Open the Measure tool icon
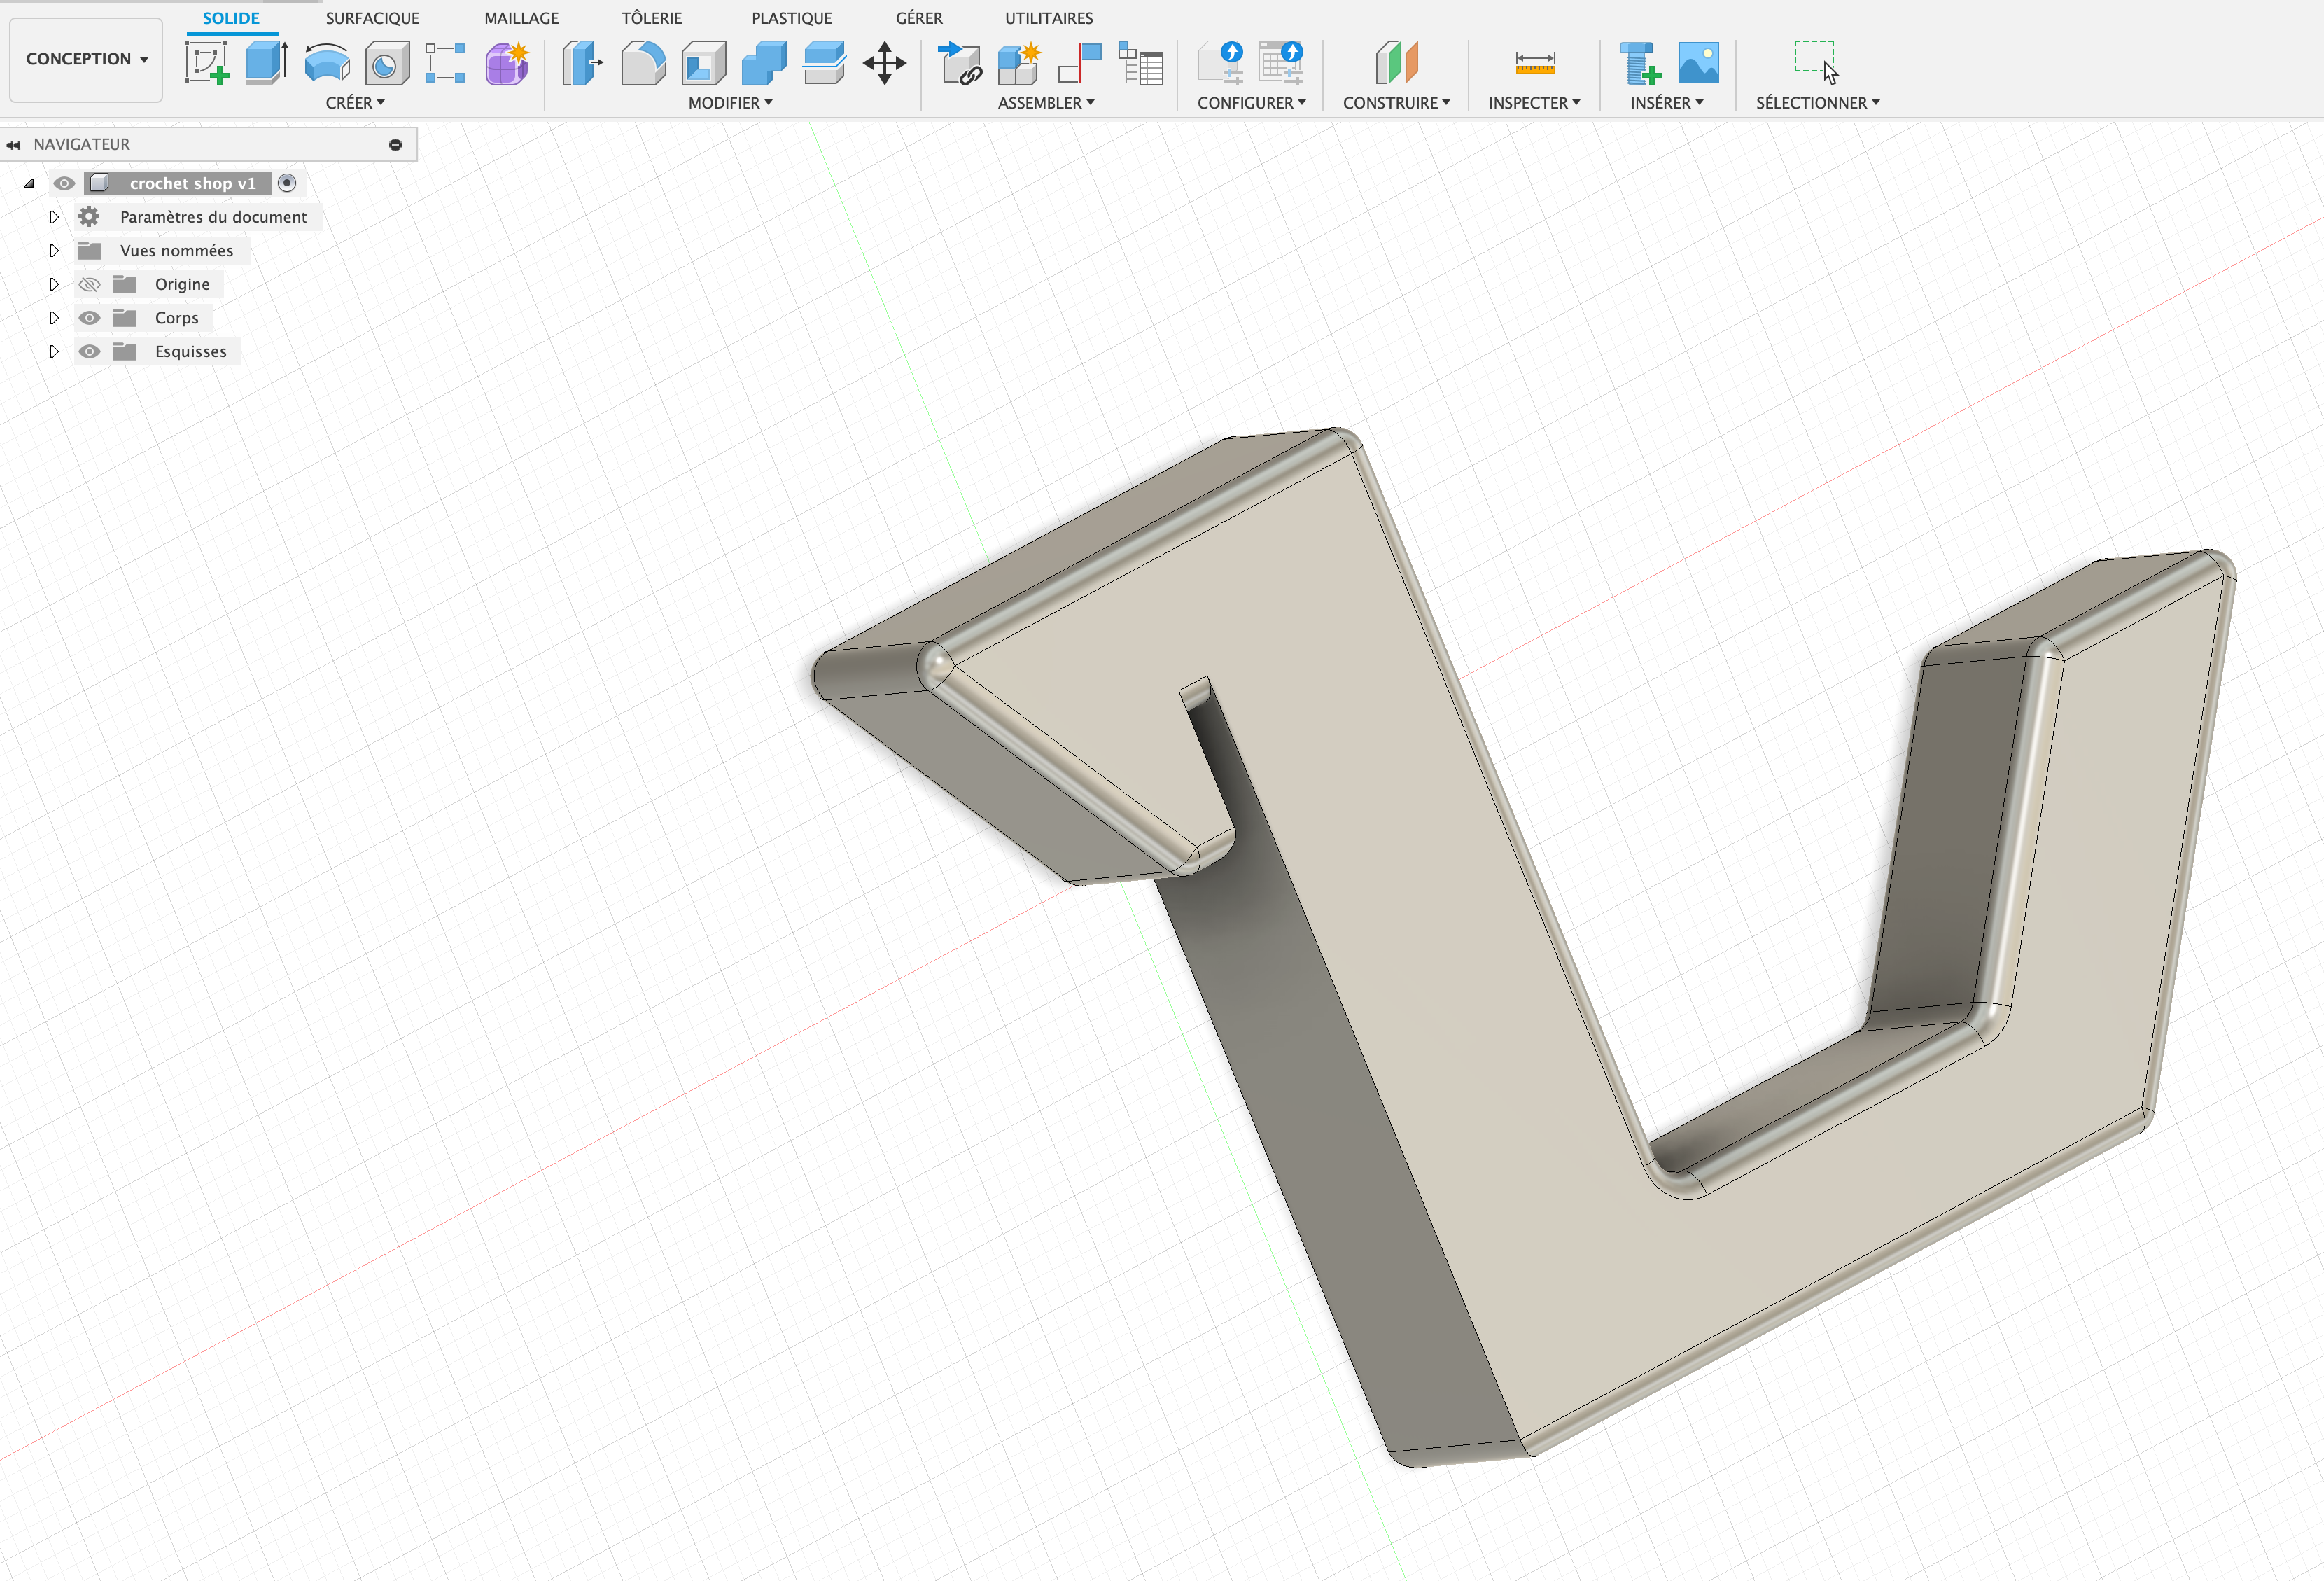The width and height of the screenshot is (2324, 1581). click(x=1535, y=63)
